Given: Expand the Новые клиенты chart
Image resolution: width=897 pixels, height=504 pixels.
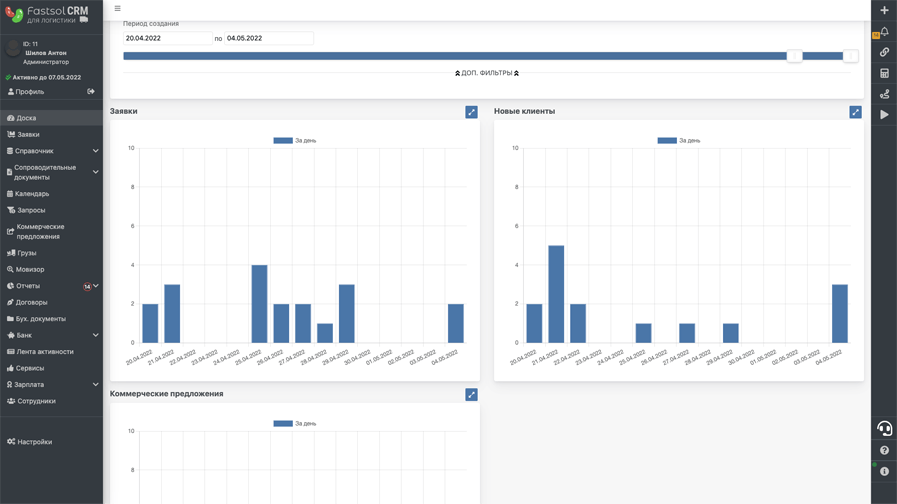Looking at the screenshot, I should (x=855, y=112).
